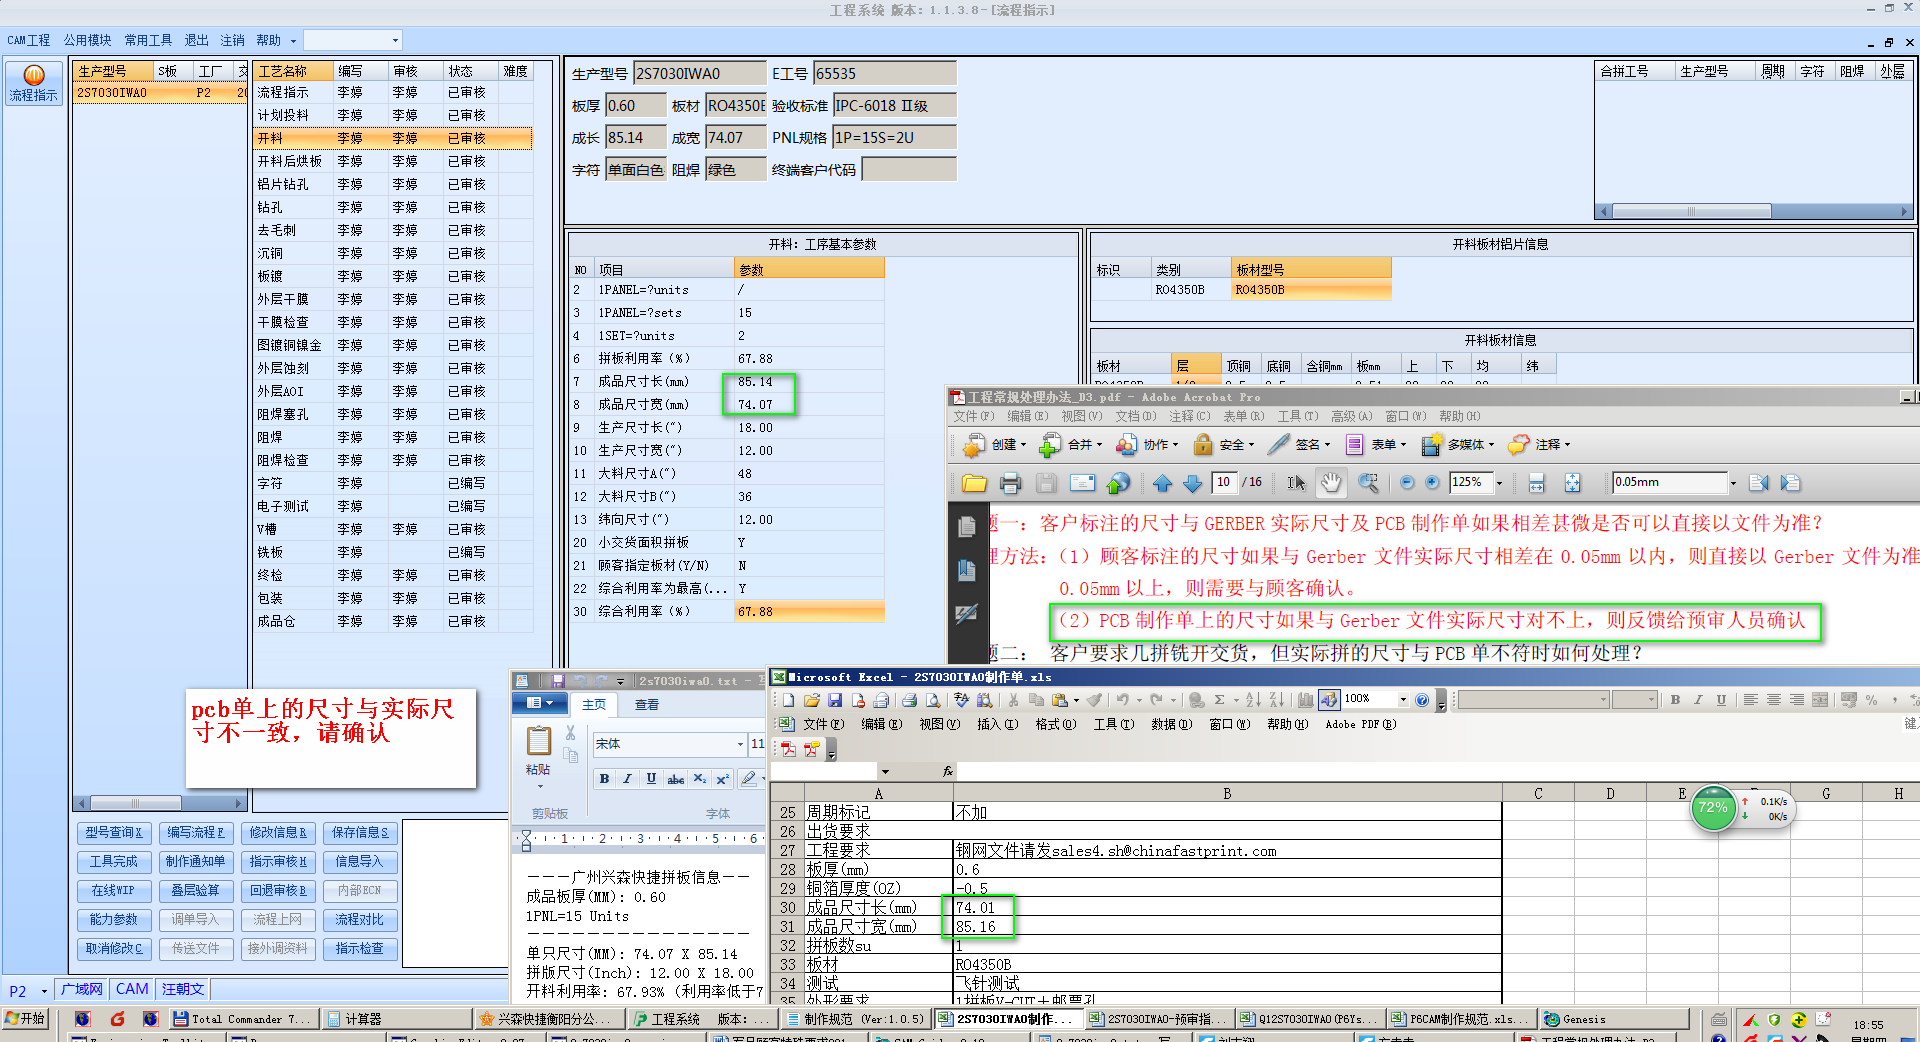
Task: Click the highlight color pen in WordPad
Action: pos(749,779)
